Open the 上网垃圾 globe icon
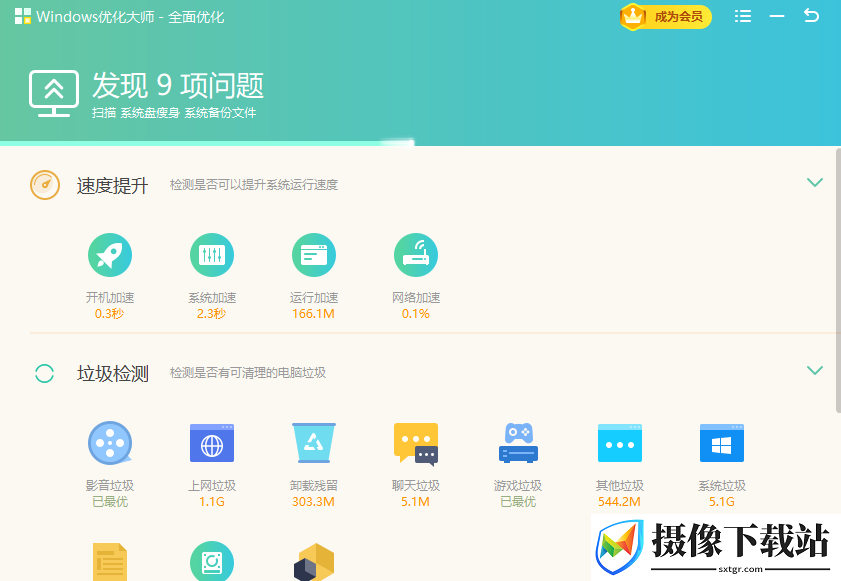 (212, 443)
